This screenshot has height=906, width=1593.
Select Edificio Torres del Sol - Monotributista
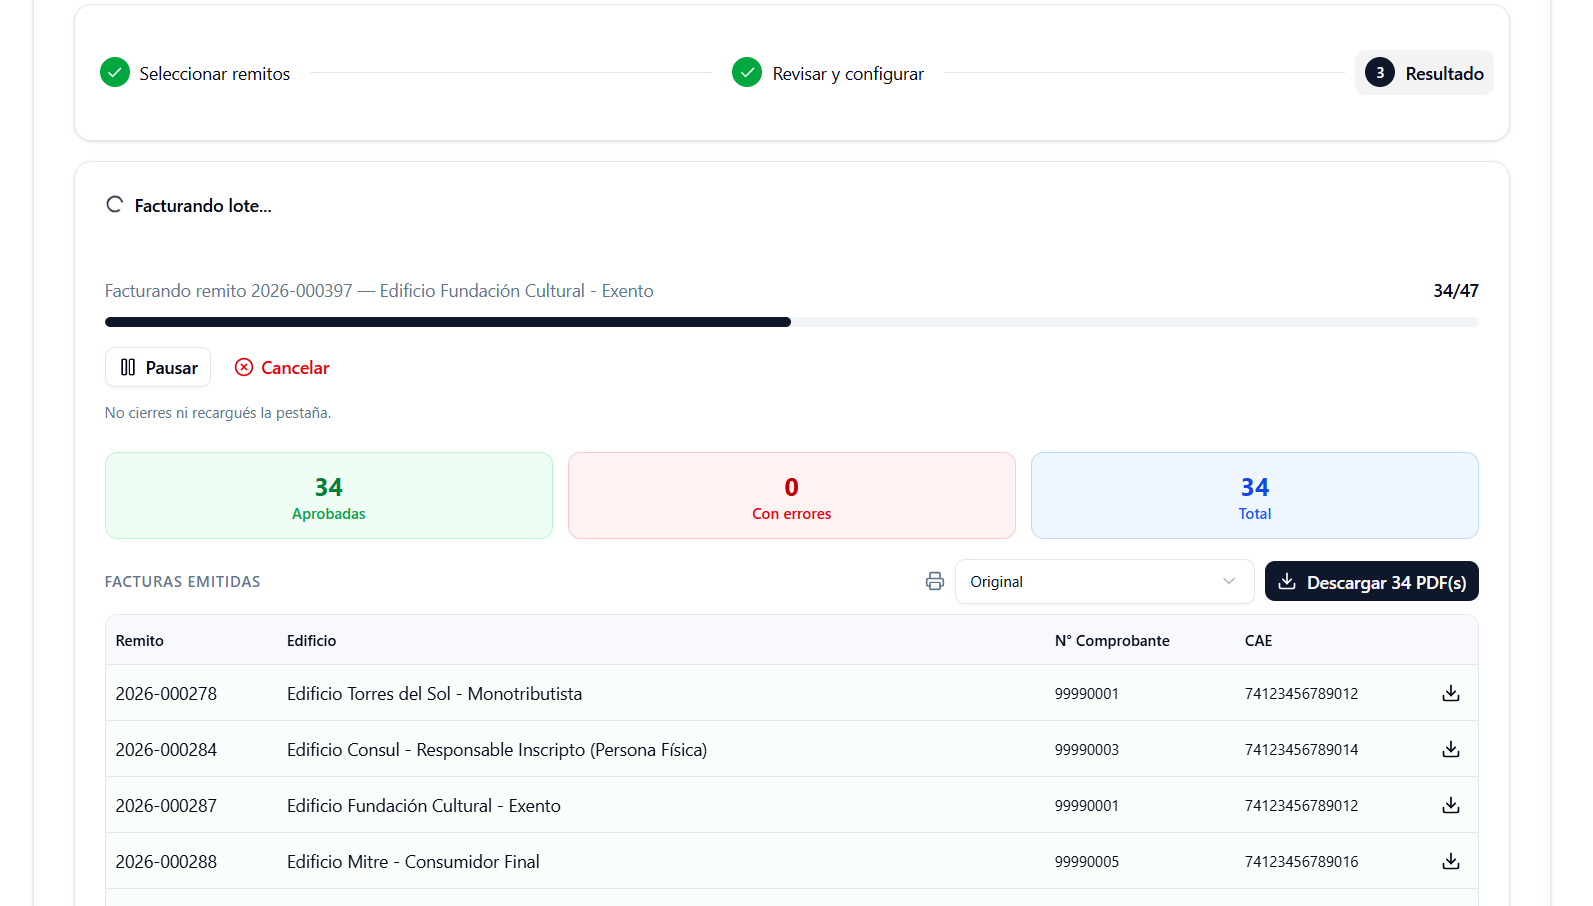434,693
